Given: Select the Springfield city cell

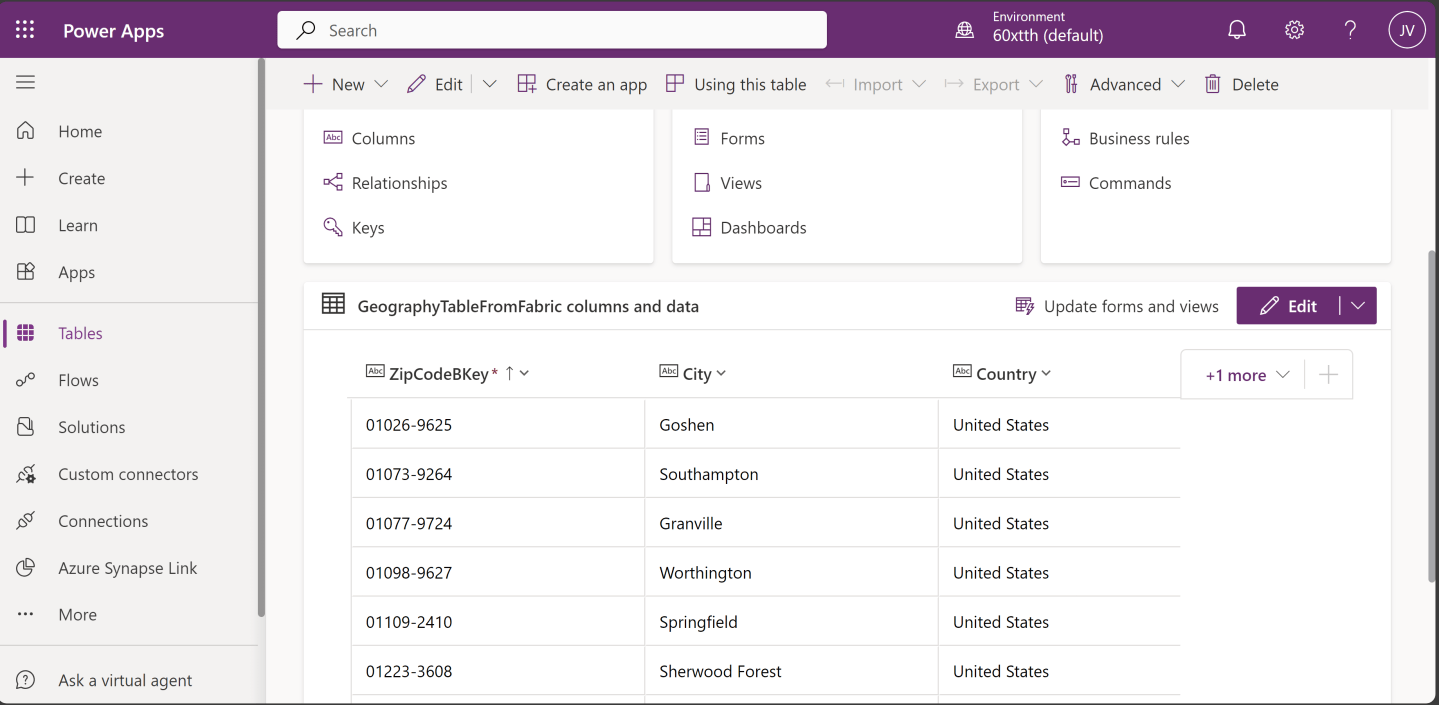Looking at the screenshot, I should 791,621.
